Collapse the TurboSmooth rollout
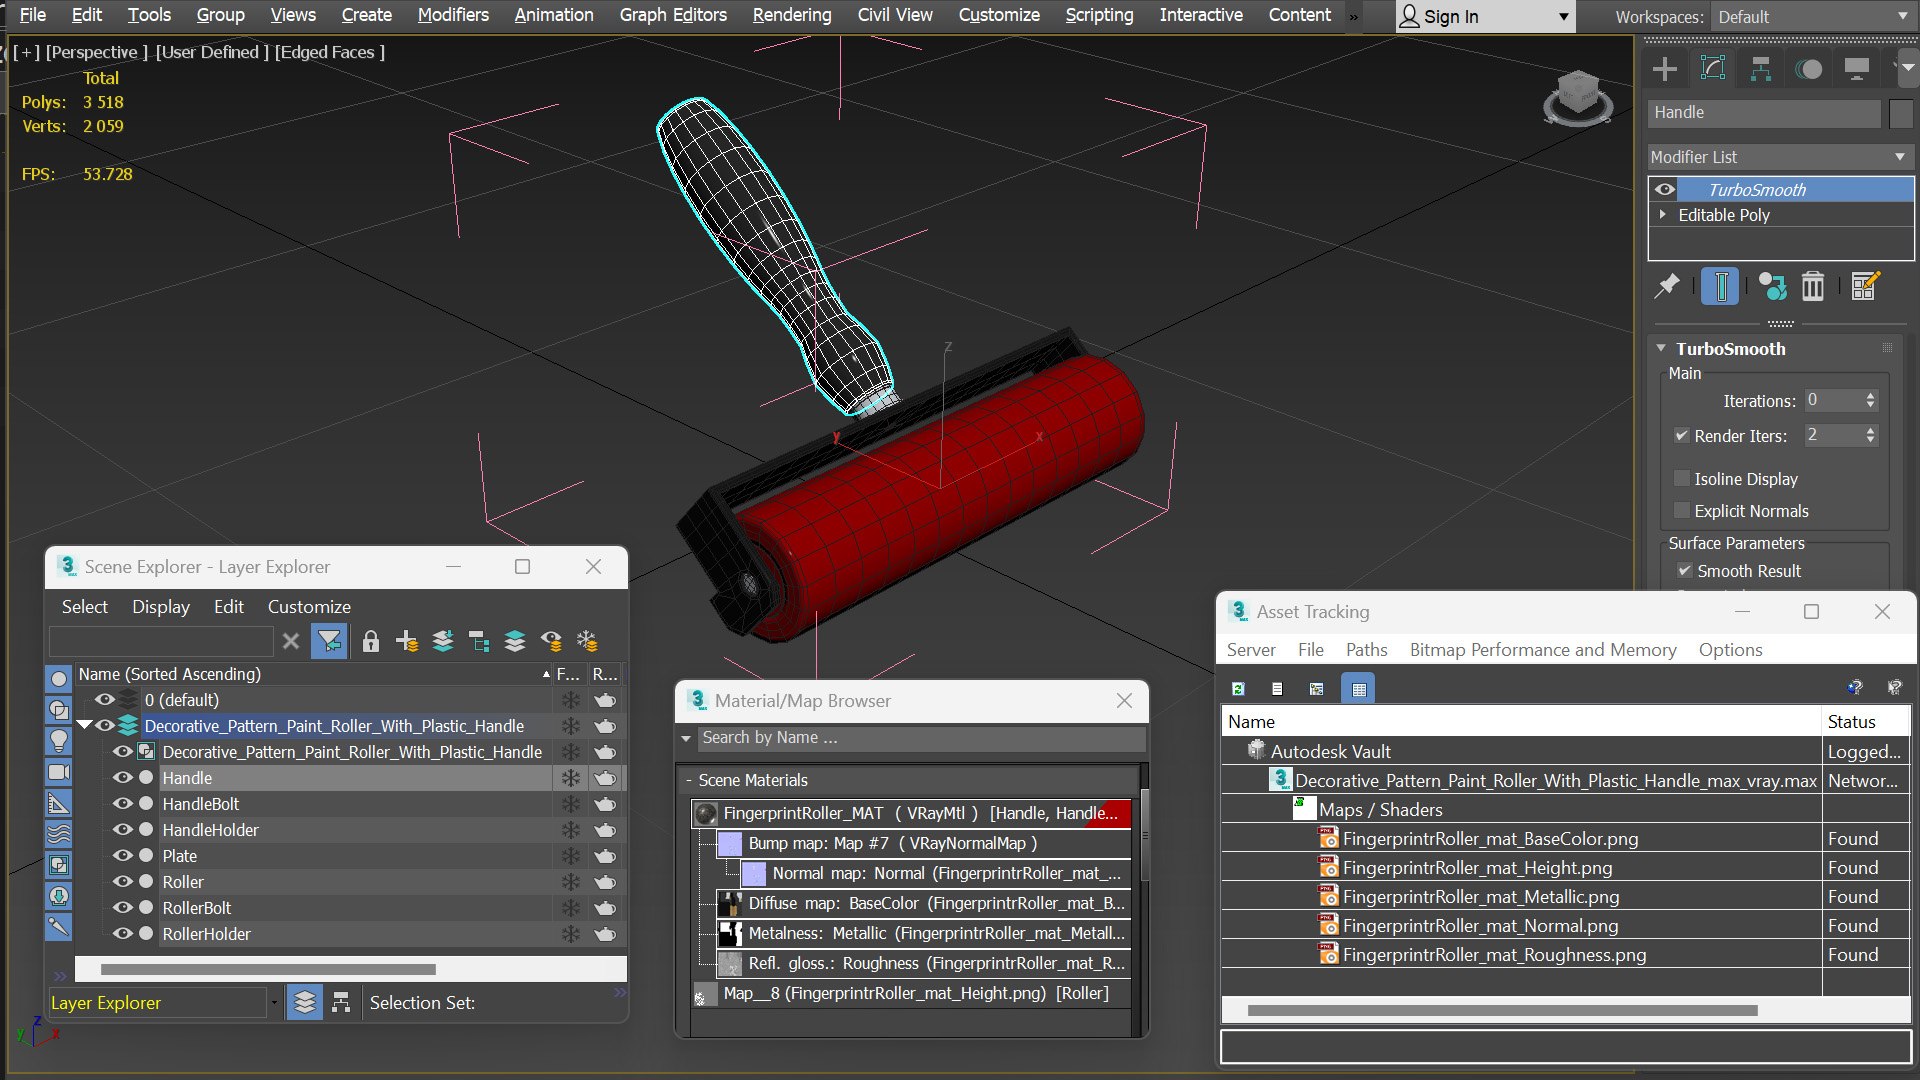 pos(1661,349)
